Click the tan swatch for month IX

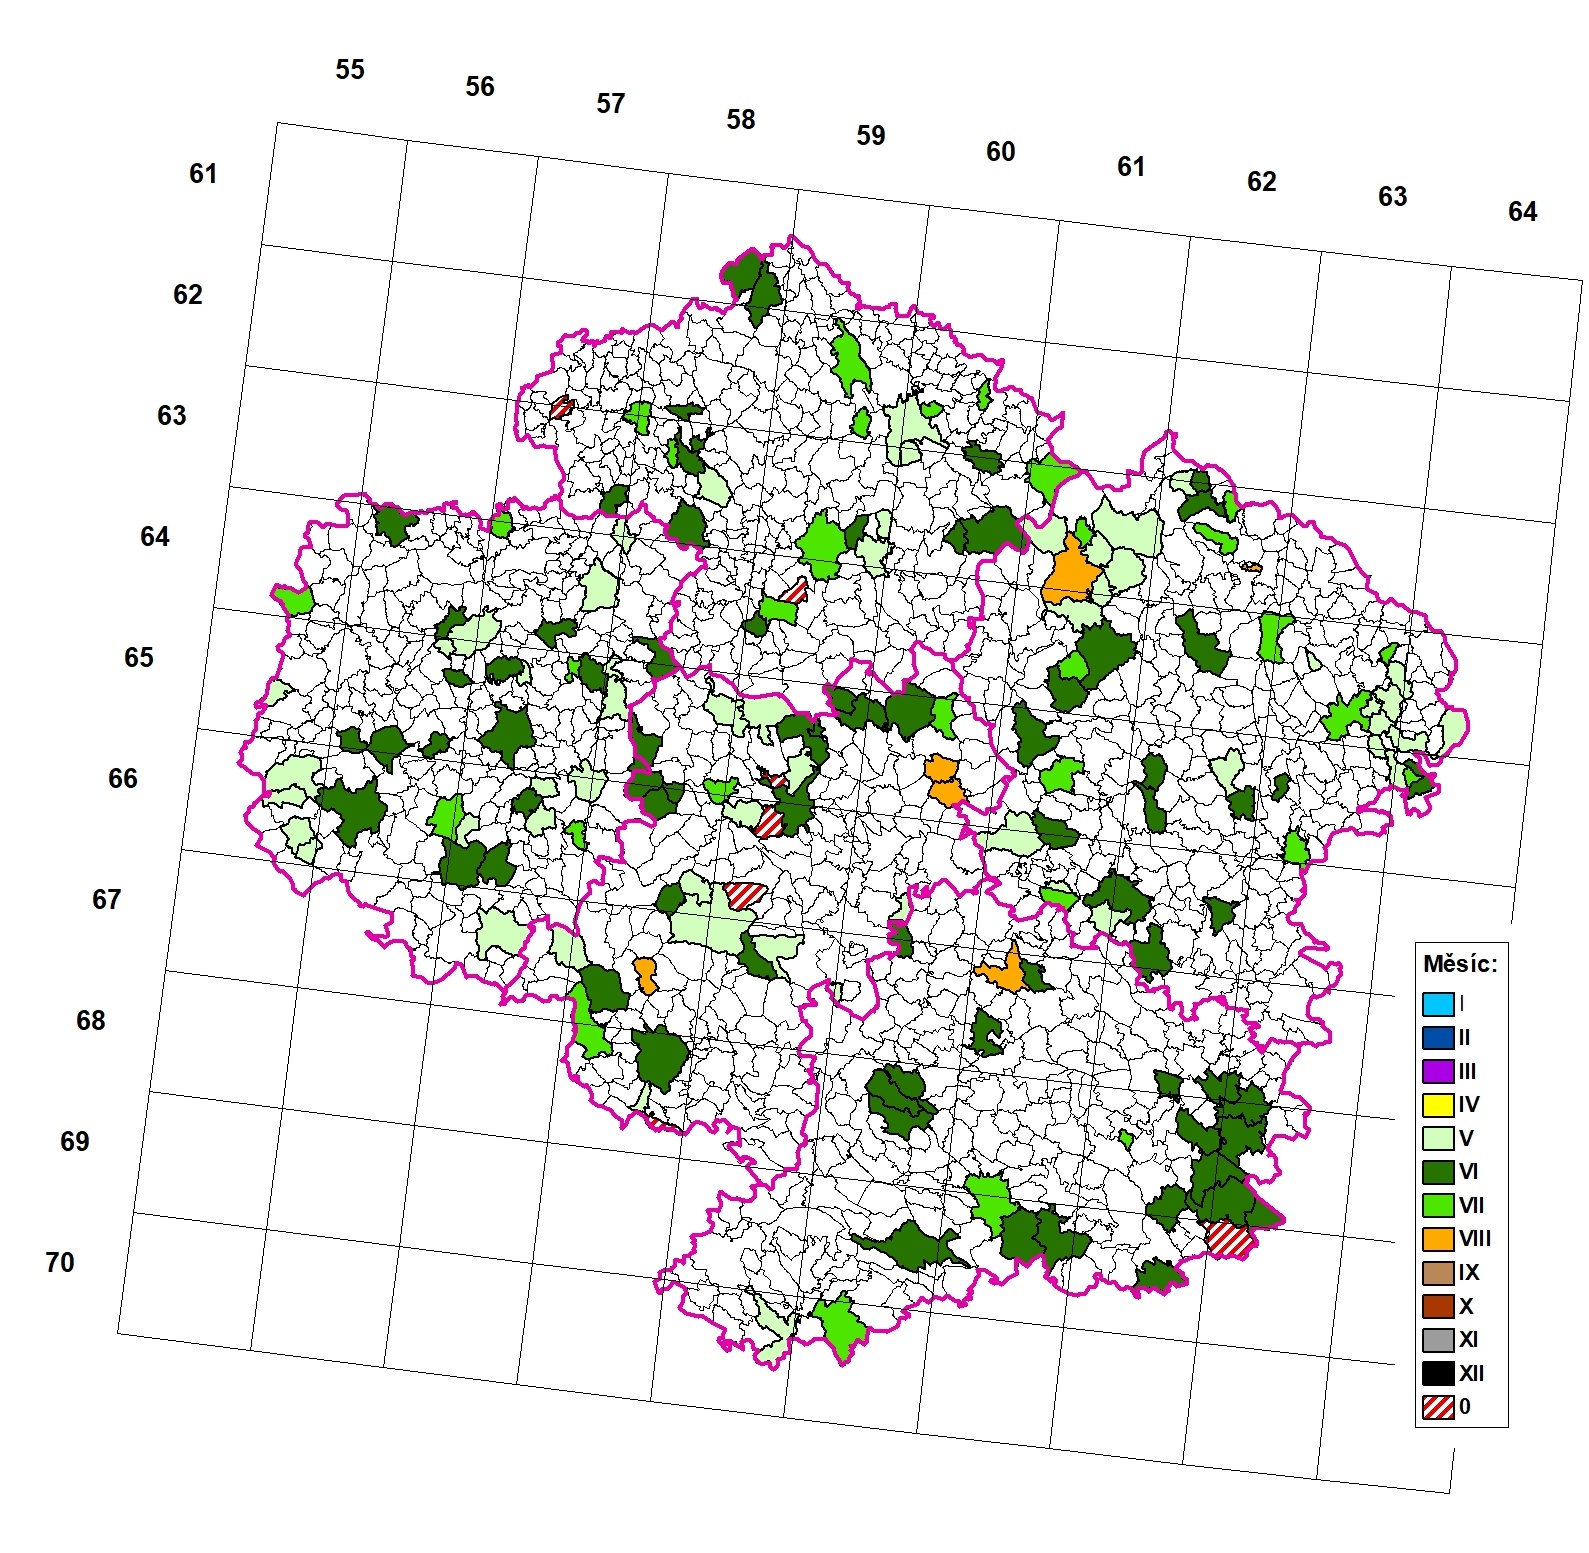1437,1272
